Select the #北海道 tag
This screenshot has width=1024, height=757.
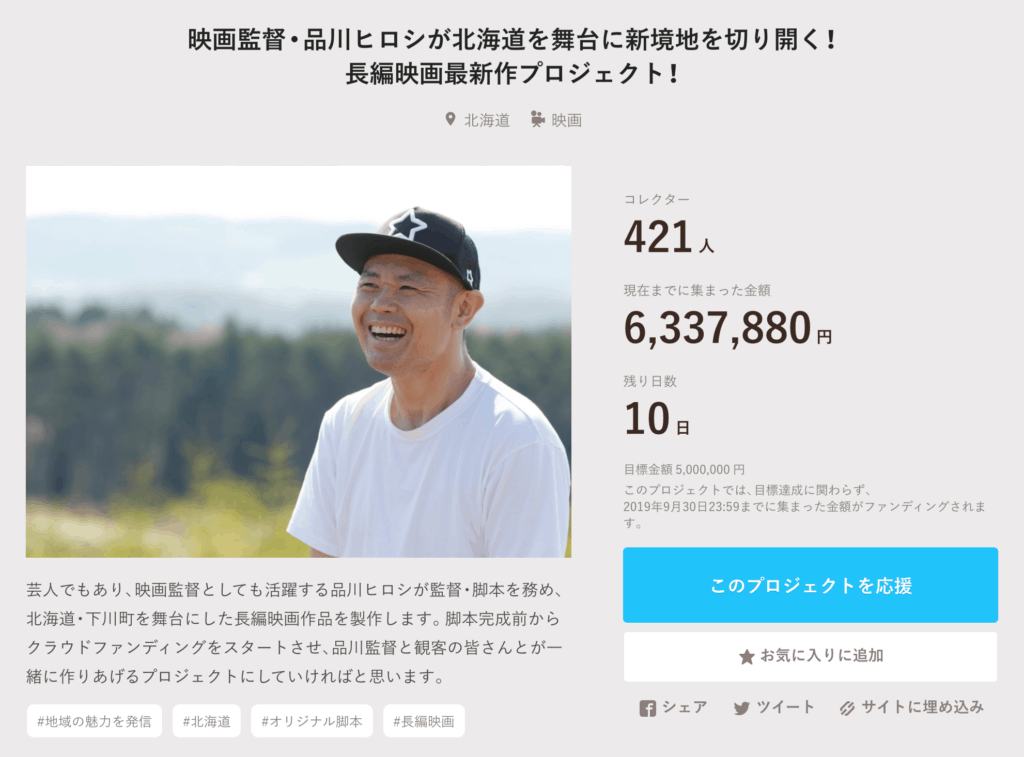point(206,721)
